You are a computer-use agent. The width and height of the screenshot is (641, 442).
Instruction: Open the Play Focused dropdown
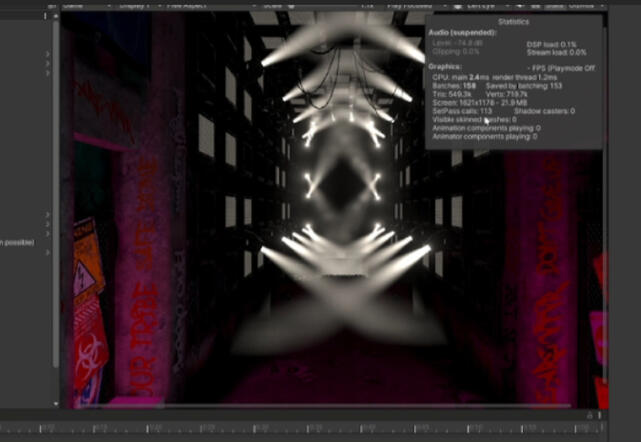(x=417, y=6)
